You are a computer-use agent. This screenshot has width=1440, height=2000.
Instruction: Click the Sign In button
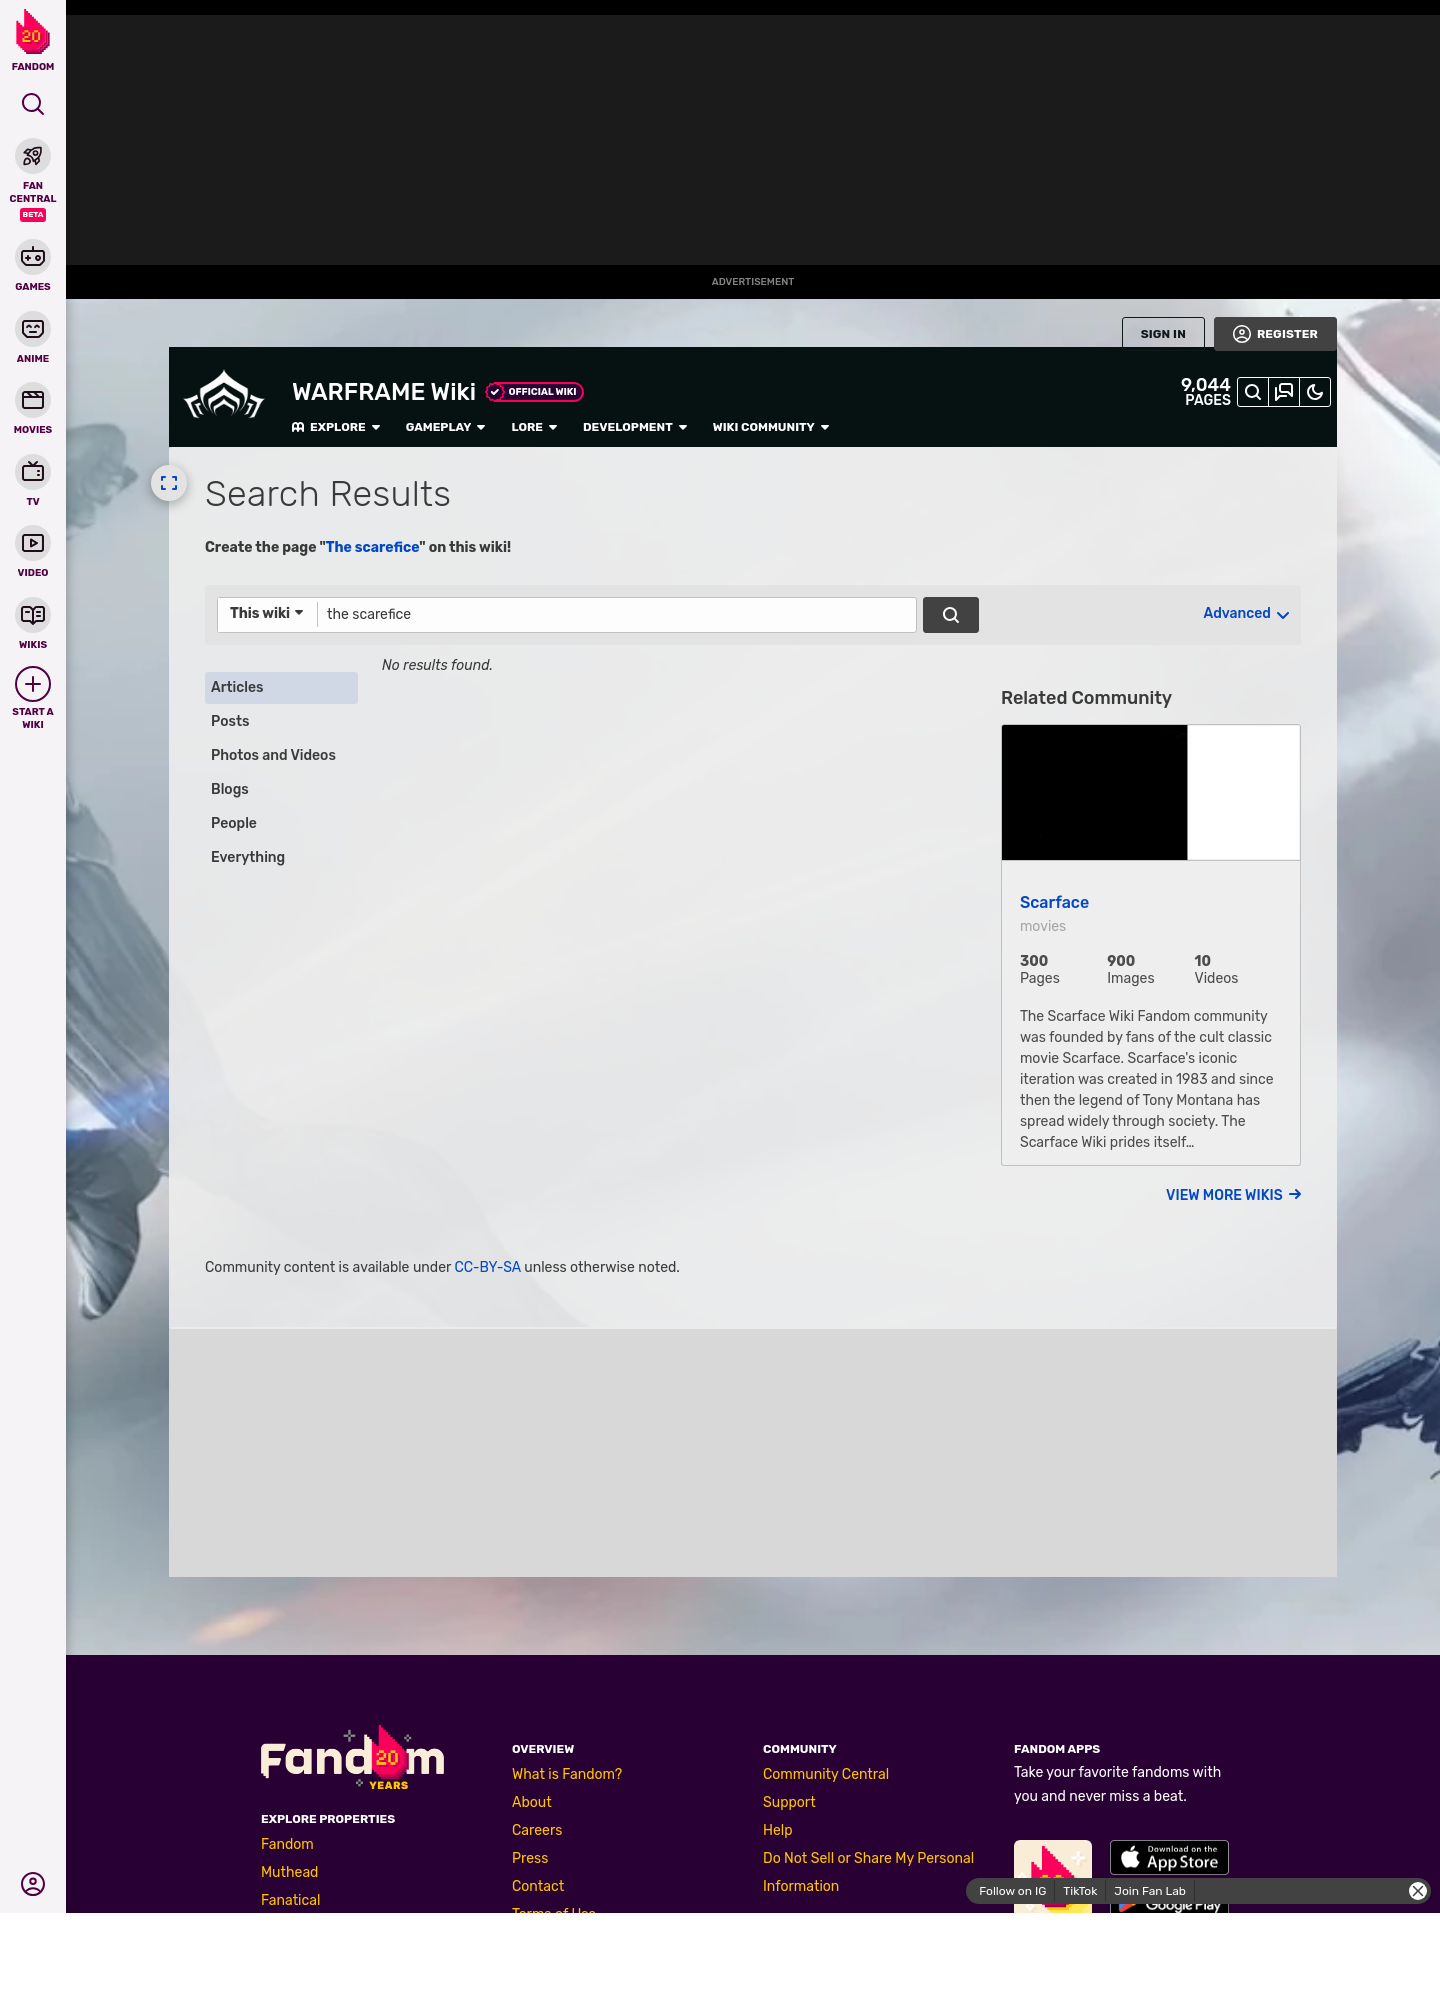click(x=1163, y=334)
